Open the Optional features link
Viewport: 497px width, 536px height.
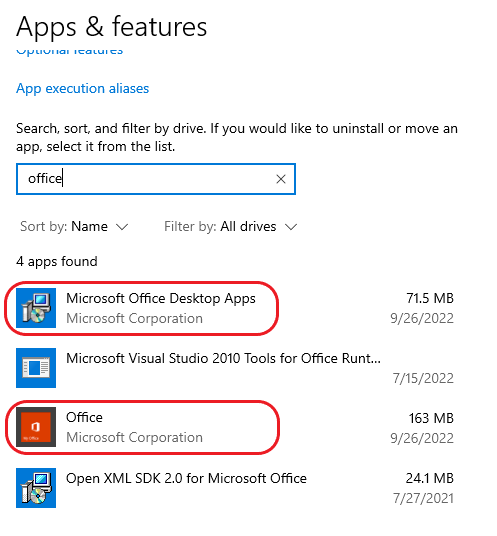pos(69,51)
